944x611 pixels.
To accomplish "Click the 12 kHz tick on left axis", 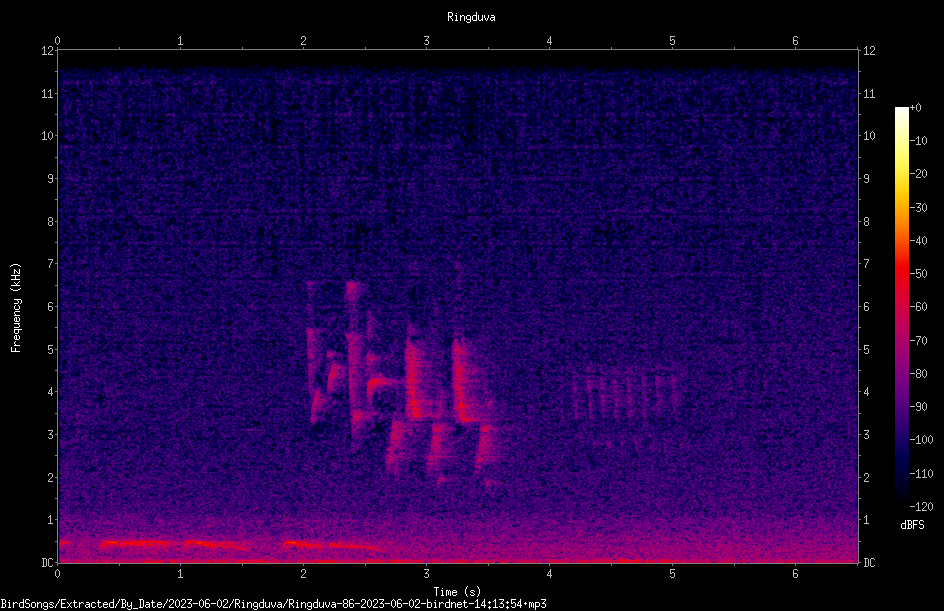I will (x=48, y=51).
